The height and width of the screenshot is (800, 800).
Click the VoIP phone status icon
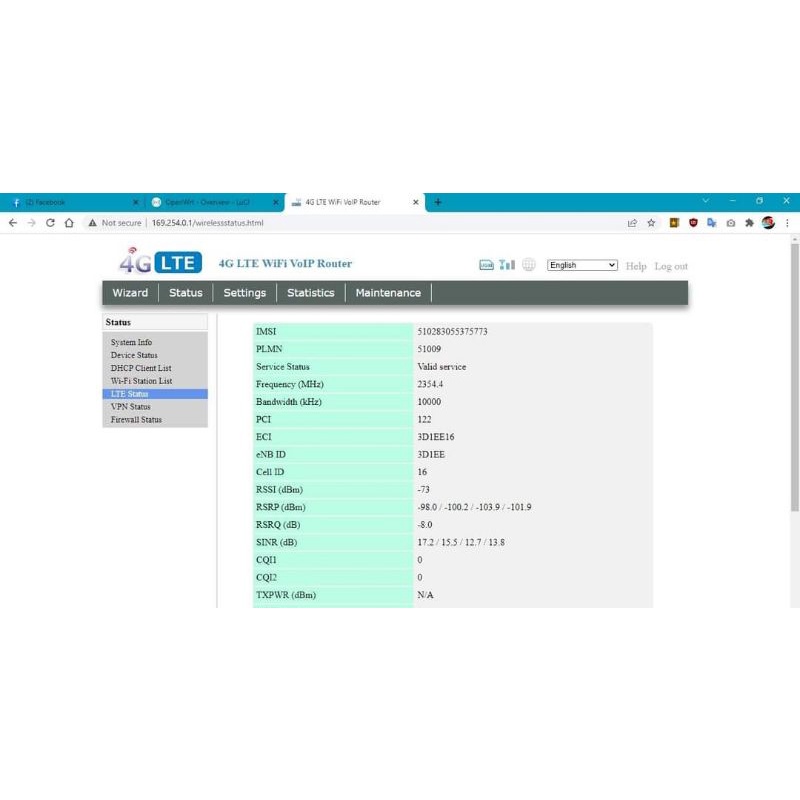(x=487, y=264)
